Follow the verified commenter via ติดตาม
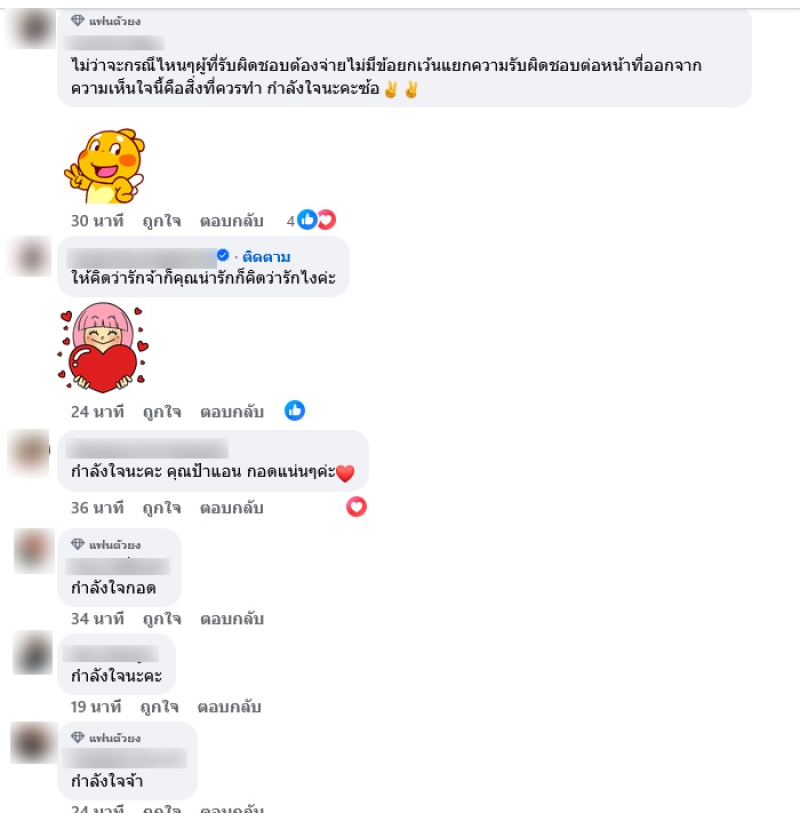The image size is (800, 813). 266,257
